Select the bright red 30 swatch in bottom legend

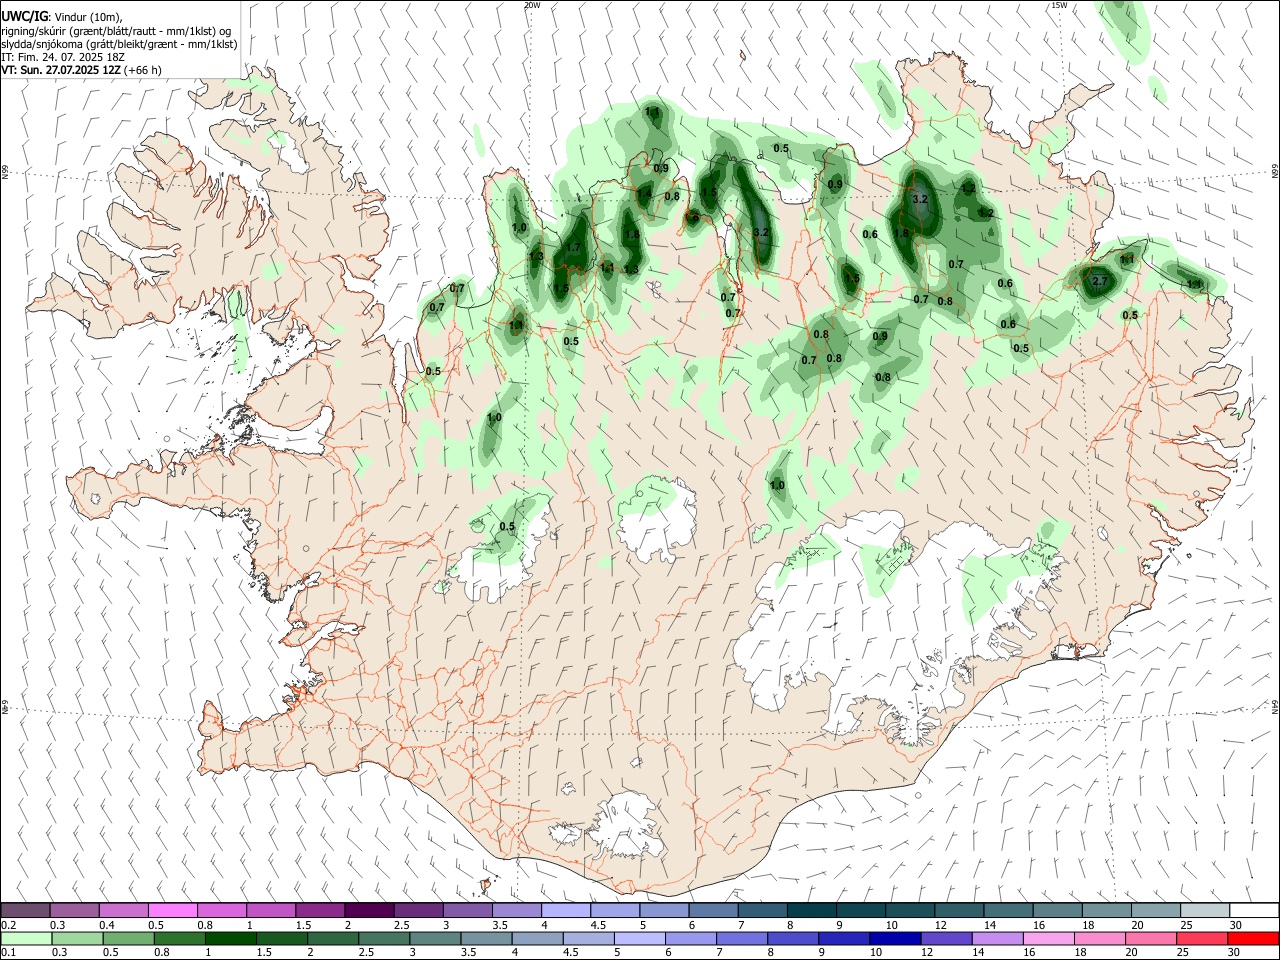click(1253, 939)
